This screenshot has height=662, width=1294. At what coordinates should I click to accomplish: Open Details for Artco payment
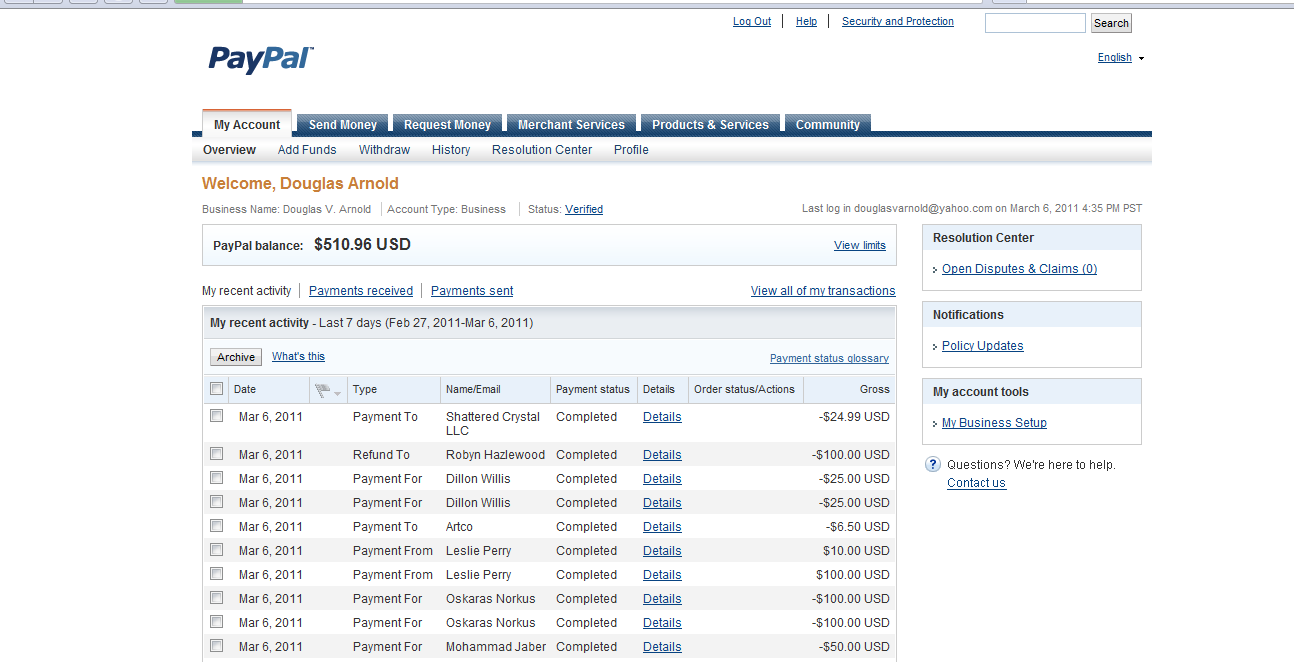[662, 527]
